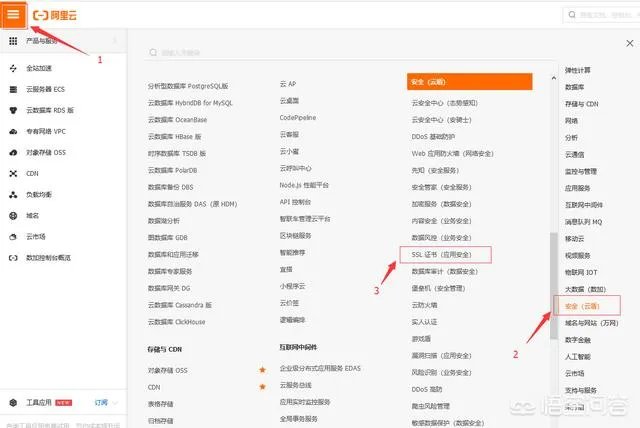The height and width of the screenshot is (428, 640).
Task: Click the magnifier icon in top search bar
Action: pos(572,15)
